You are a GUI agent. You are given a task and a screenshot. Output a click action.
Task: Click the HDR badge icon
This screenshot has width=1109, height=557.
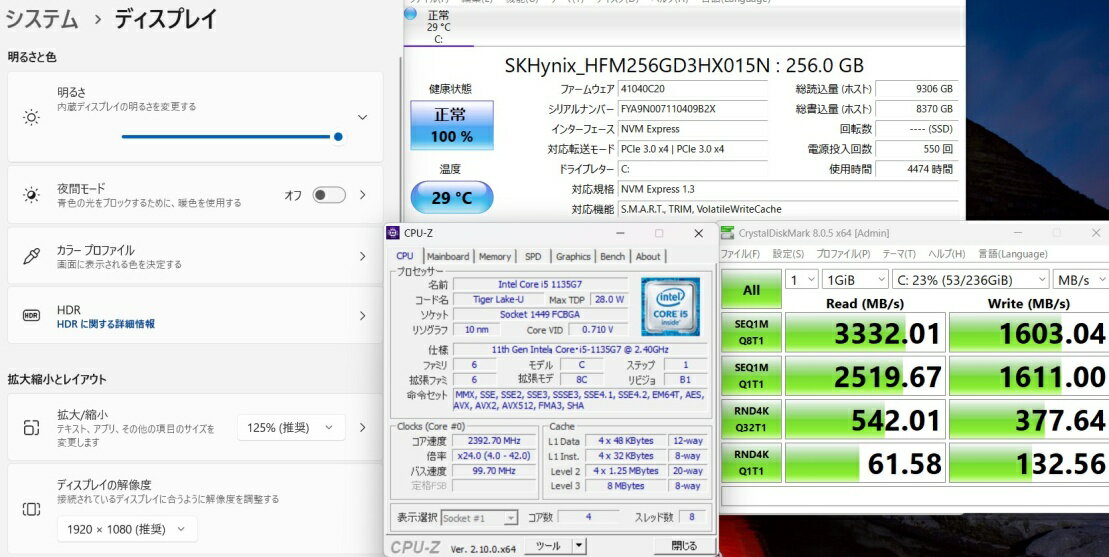click(32, 316)
